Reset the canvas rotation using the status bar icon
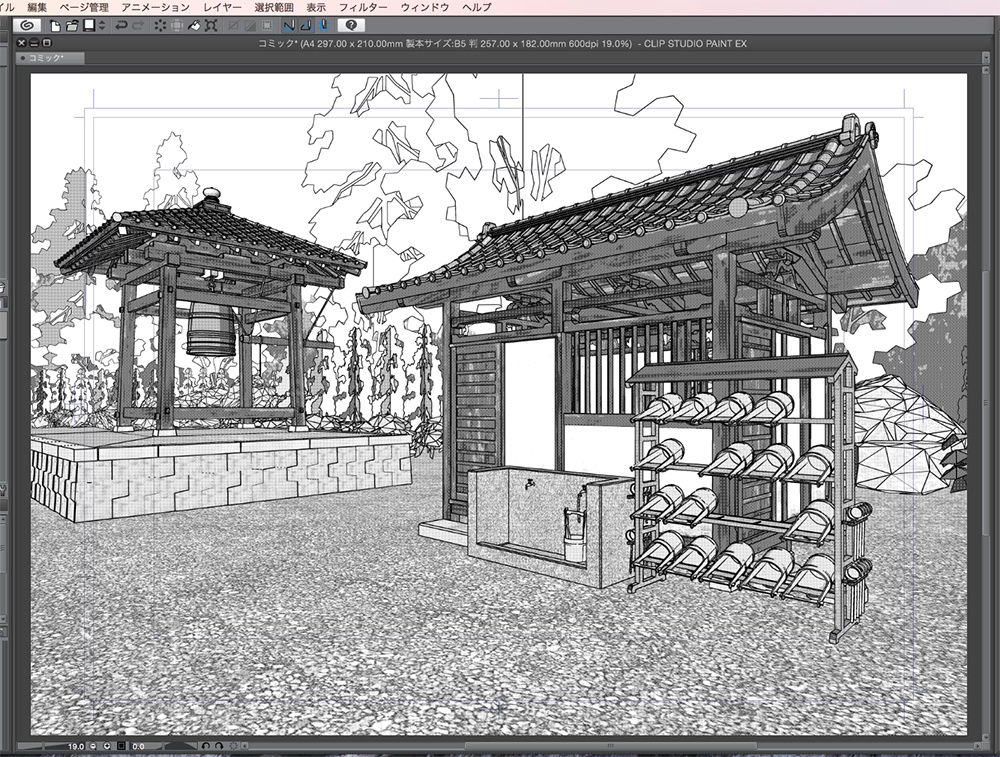This screenshot has width=1000, height=757. click(234, 746)
